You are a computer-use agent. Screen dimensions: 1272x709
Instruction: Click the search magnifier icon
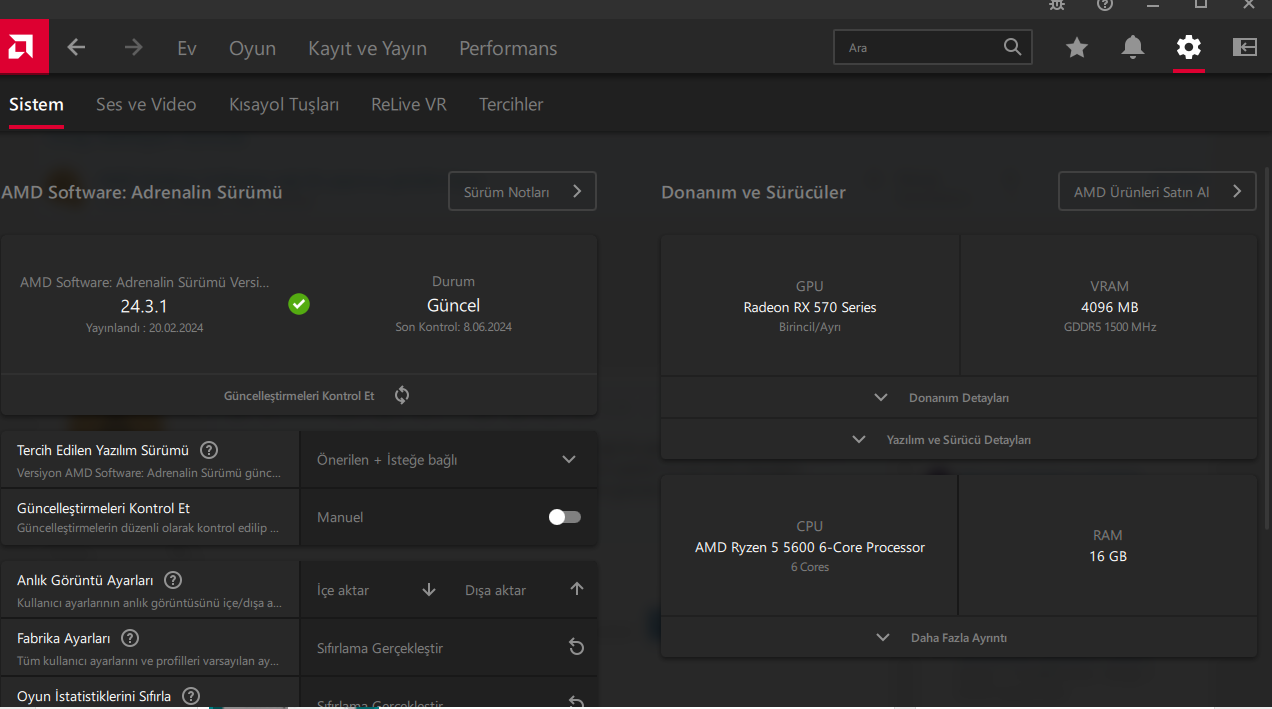tap(1012, 47)
